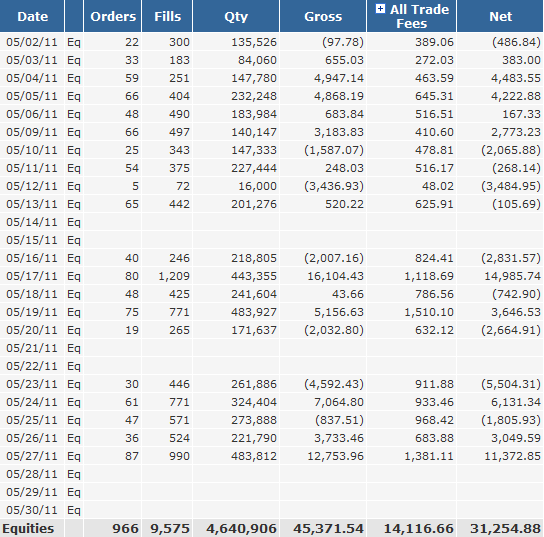Sort by the Orders column header
This screenshot has width=544, height=537.
coord(113,16)
